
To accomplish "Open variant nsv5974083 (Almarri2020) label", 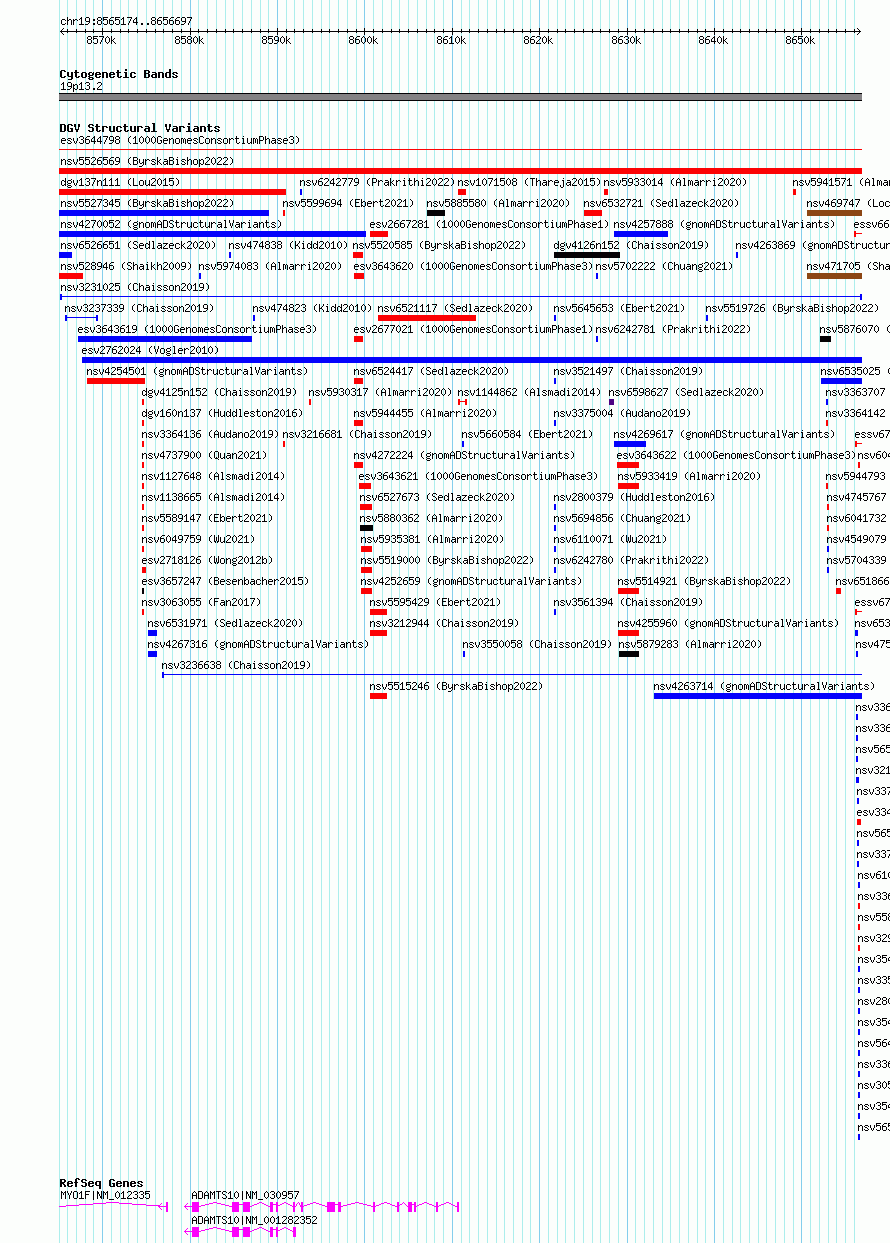I will click(x=270, y=267).
